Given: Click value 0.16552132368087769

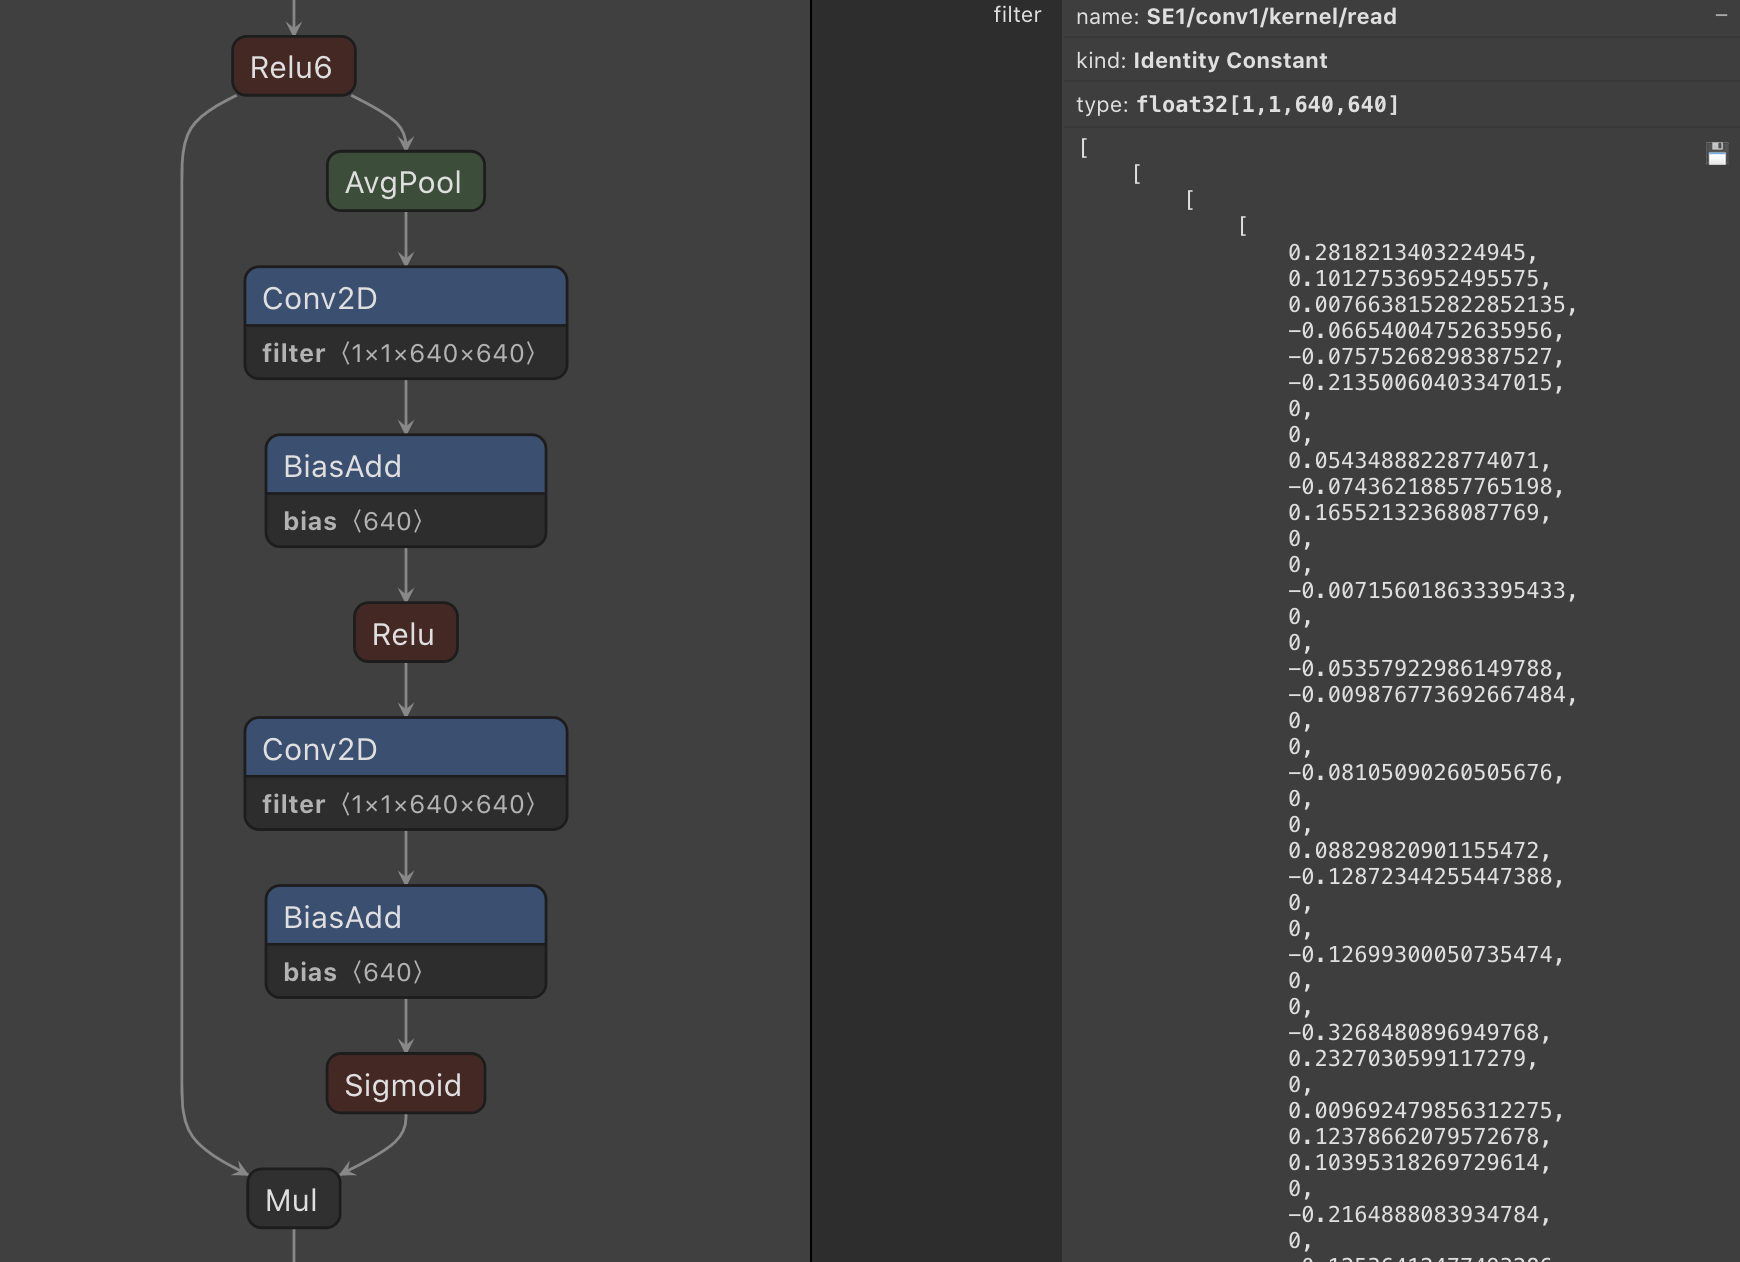Looking at the screenshot, I should pos(1419,513).
